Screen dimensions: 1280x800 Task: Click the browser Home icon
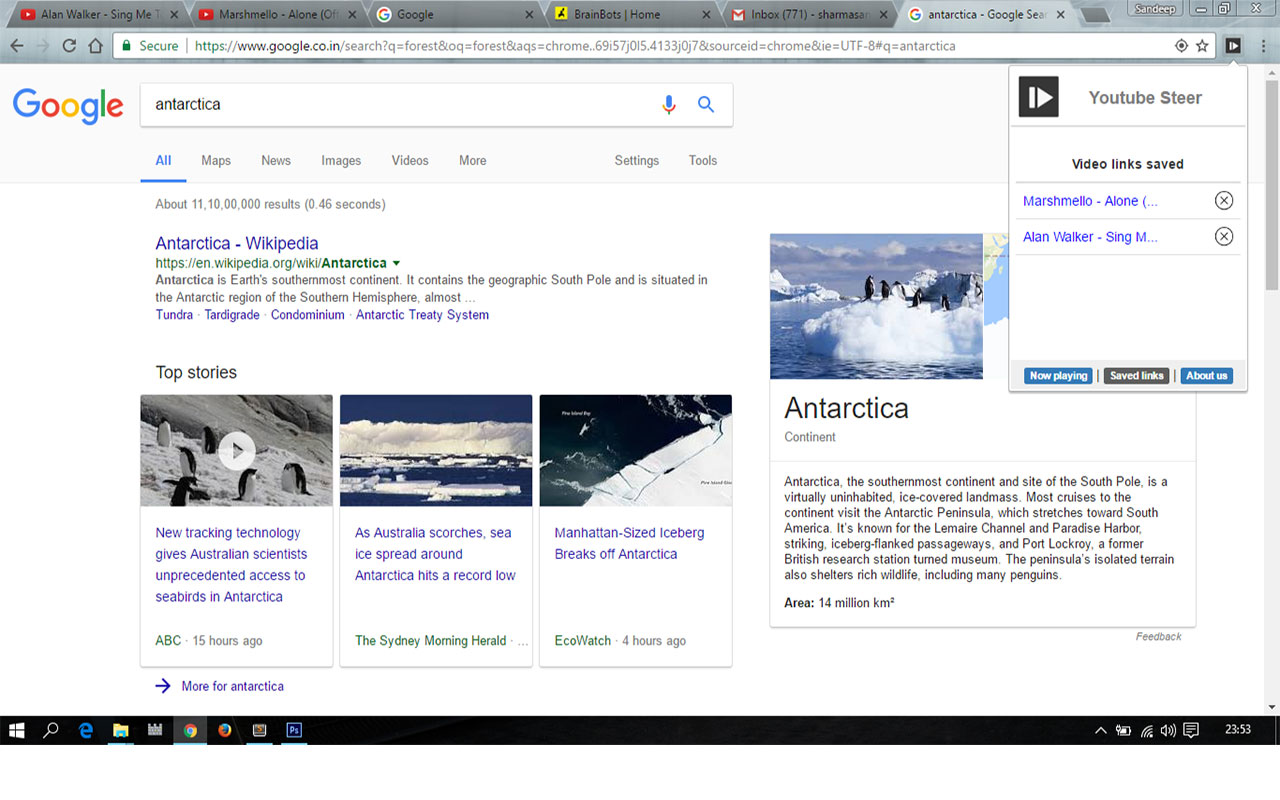pyautogui.click(x=95, y=46)
